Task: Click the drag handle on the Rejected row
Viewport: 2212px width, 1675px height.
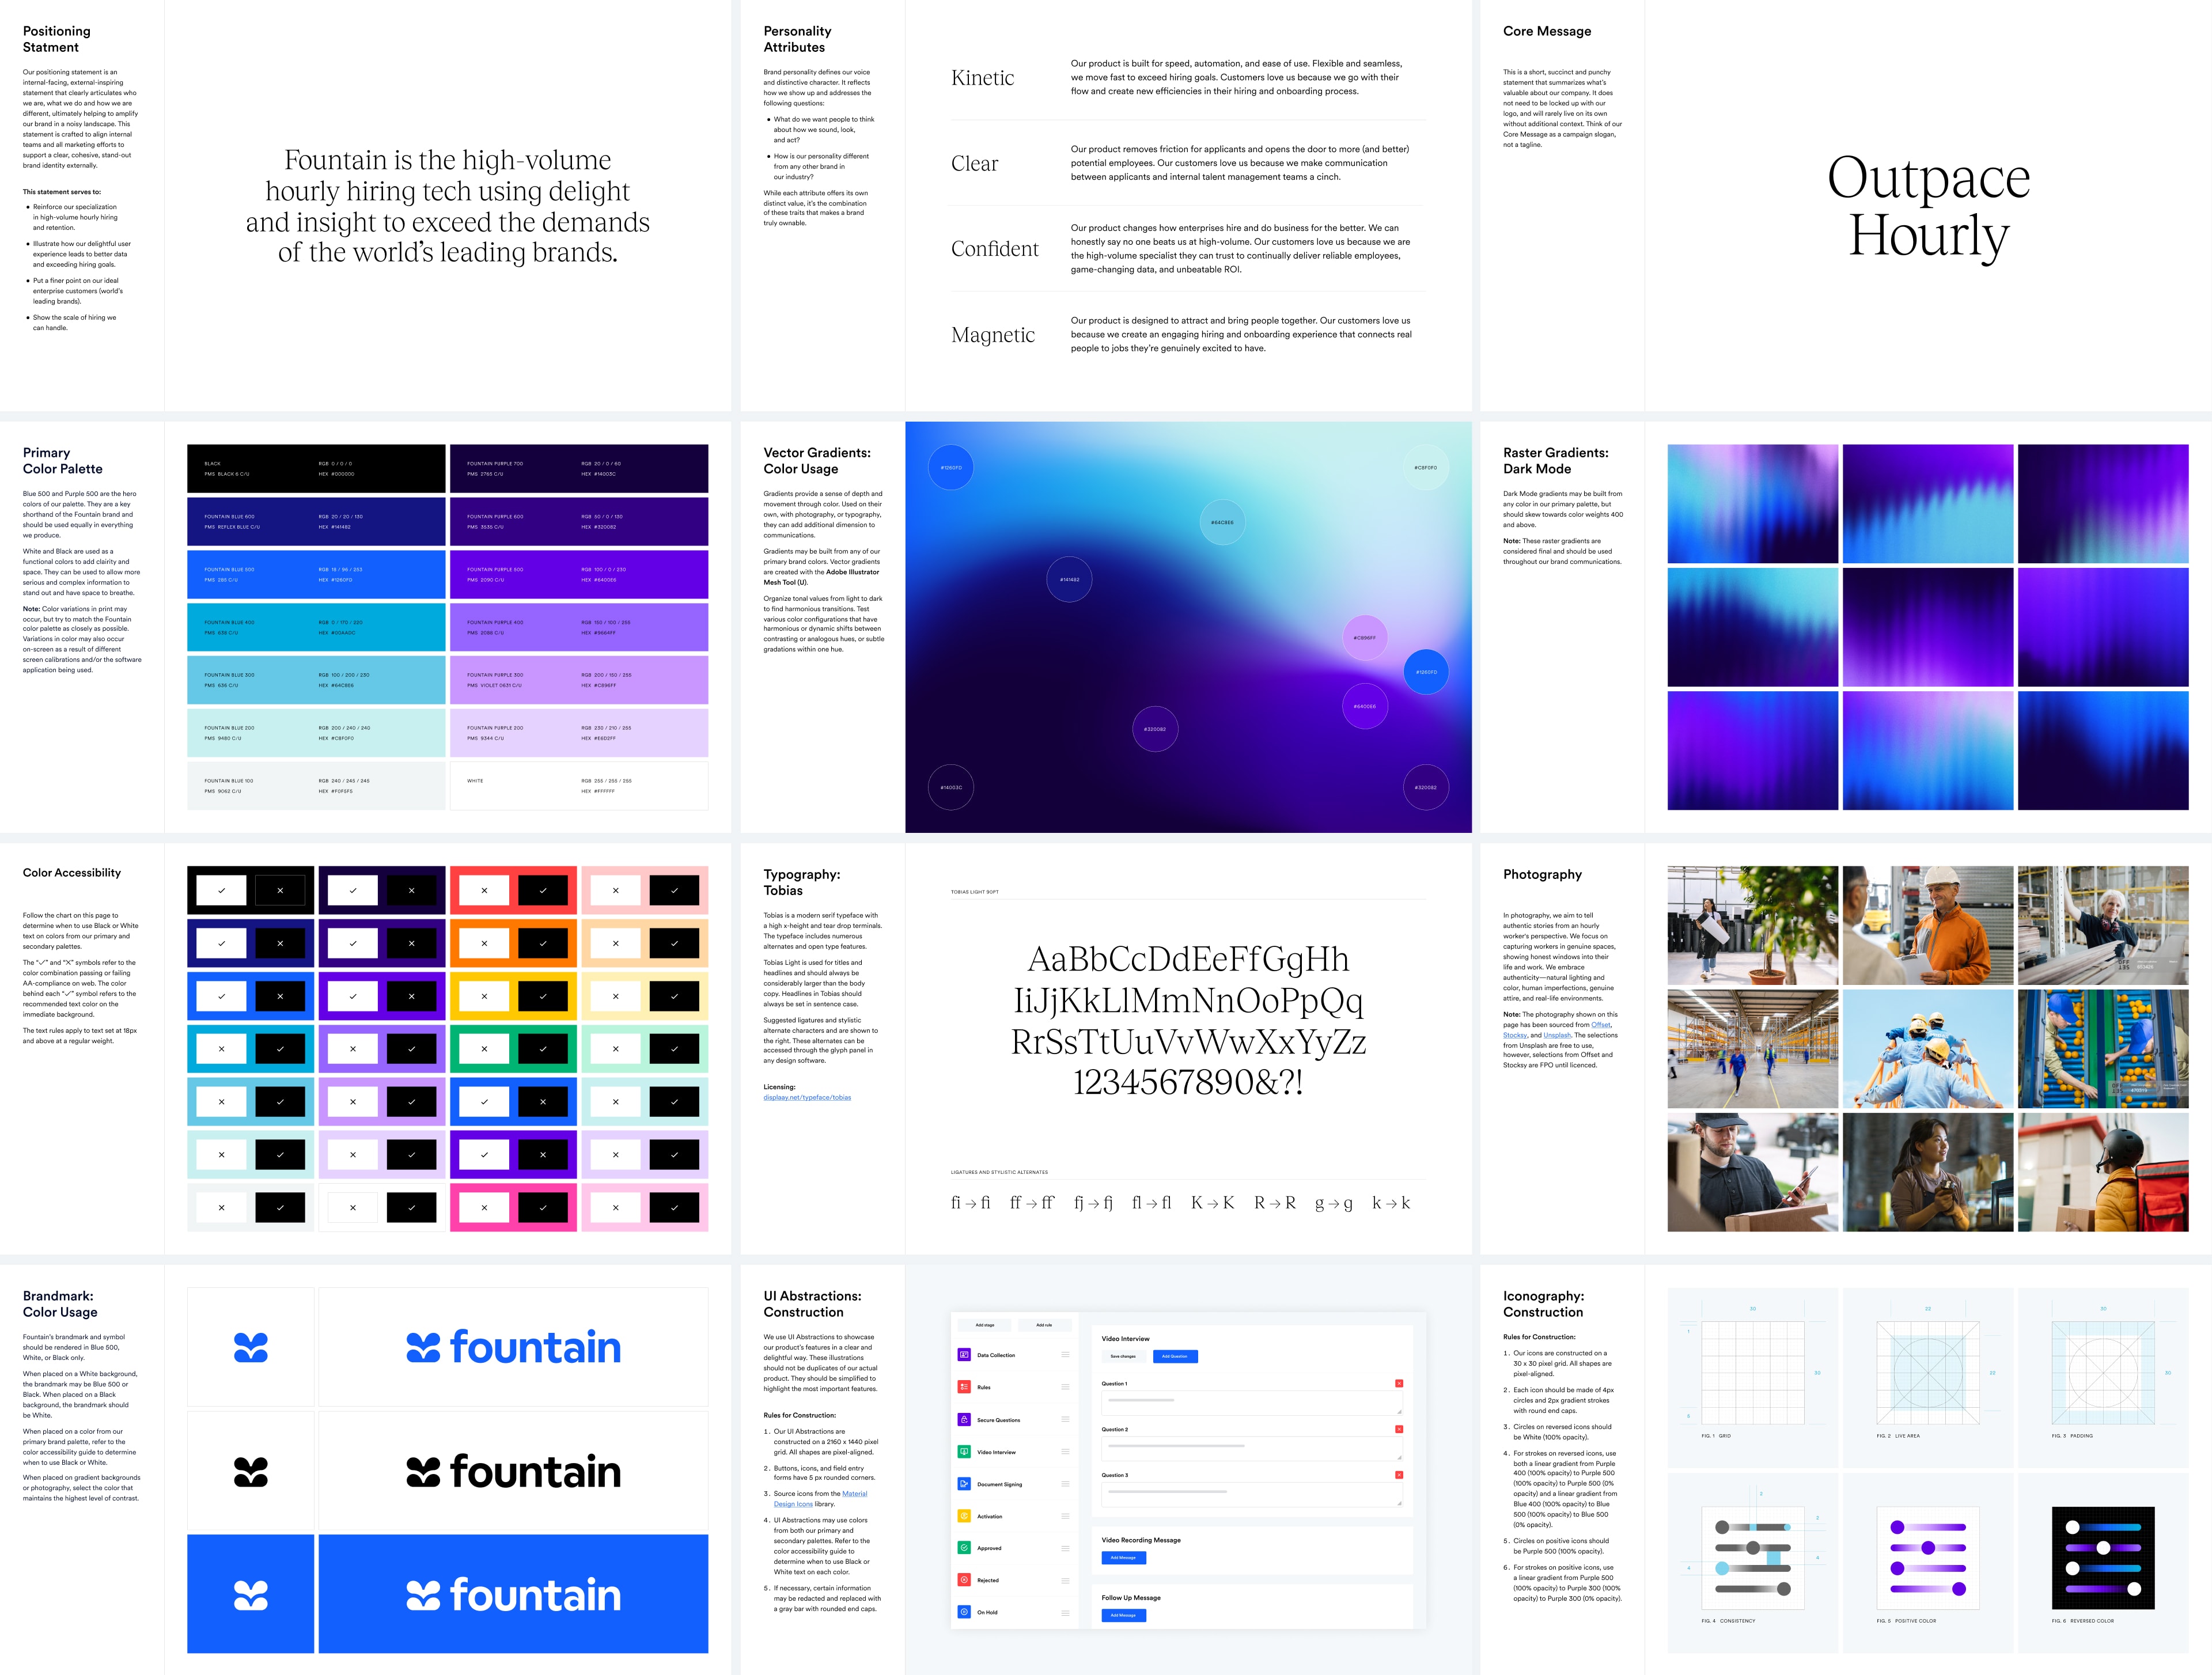Action: [x=1065, y=1580]
